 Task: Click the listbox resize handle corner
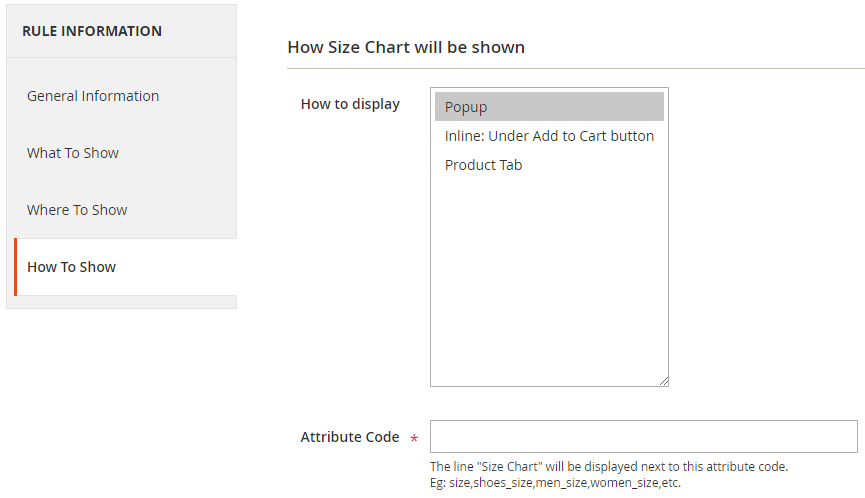click(663, 381)
